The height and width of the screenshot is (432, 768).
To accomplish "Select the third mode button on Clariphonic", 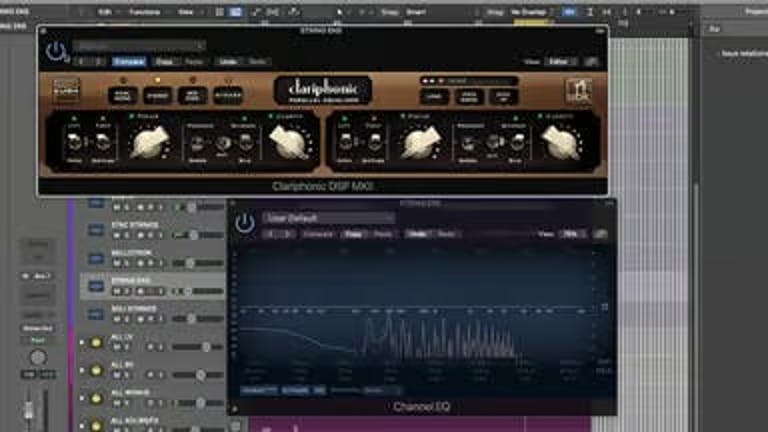I will [192, 96].
